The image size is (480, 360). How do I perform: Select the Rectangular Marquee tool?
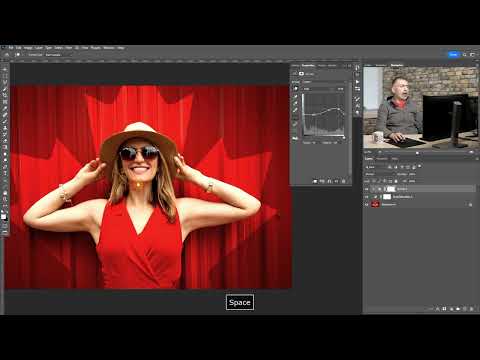coord(5,76)
